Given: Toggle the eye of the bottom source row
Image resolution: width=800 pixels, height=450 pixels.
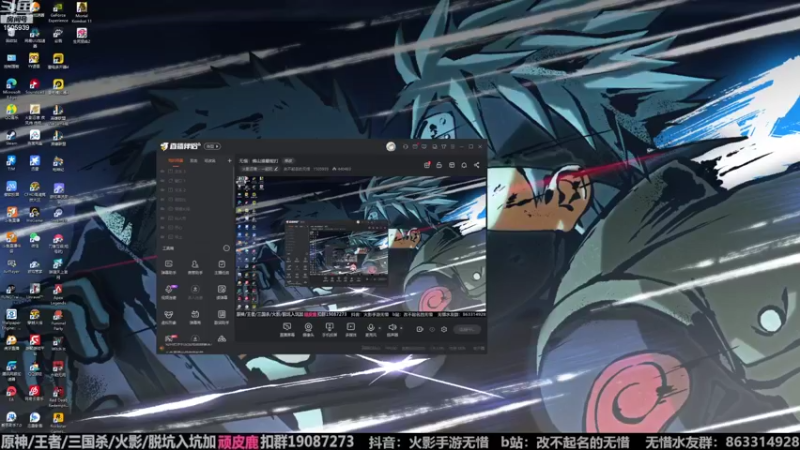Looking at the screenshot, I should pos(162,237).
